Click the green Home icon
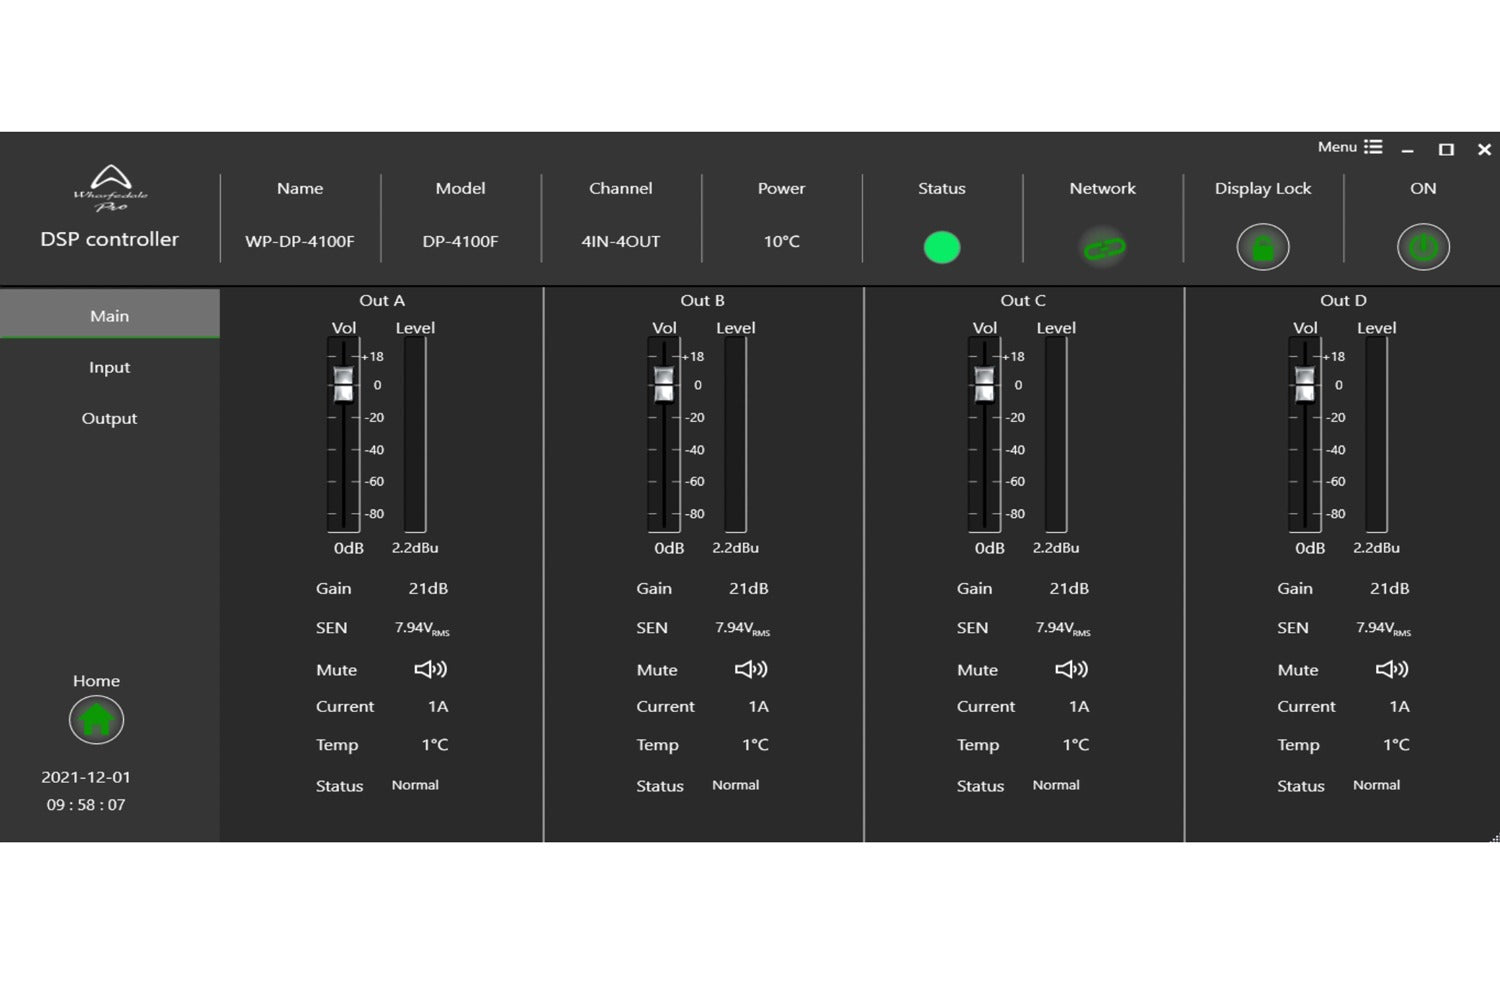1500x1000 pixels. 96,720
